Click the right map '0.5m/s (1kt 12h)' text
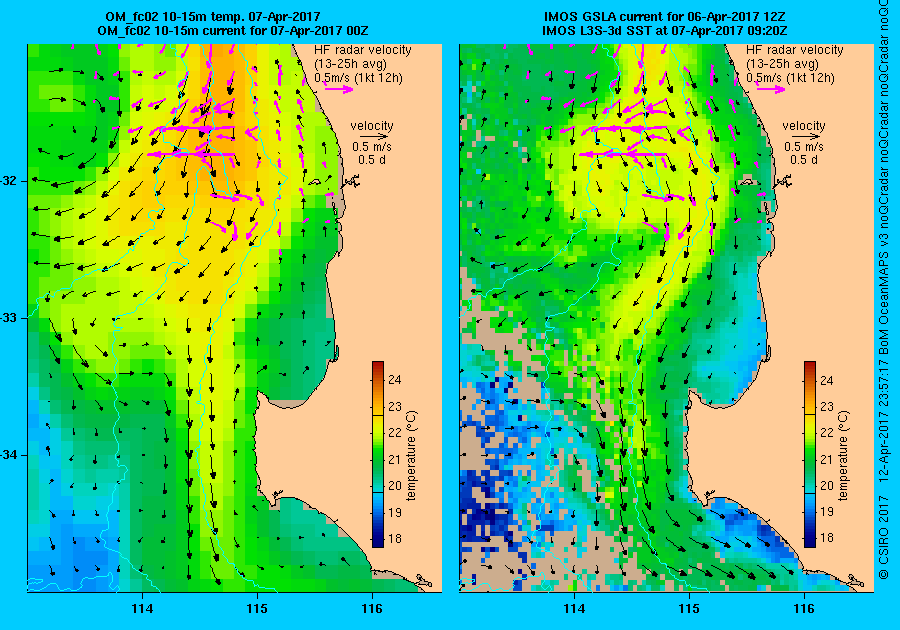This screenshot has height=630, width=900. coord(790,78)
